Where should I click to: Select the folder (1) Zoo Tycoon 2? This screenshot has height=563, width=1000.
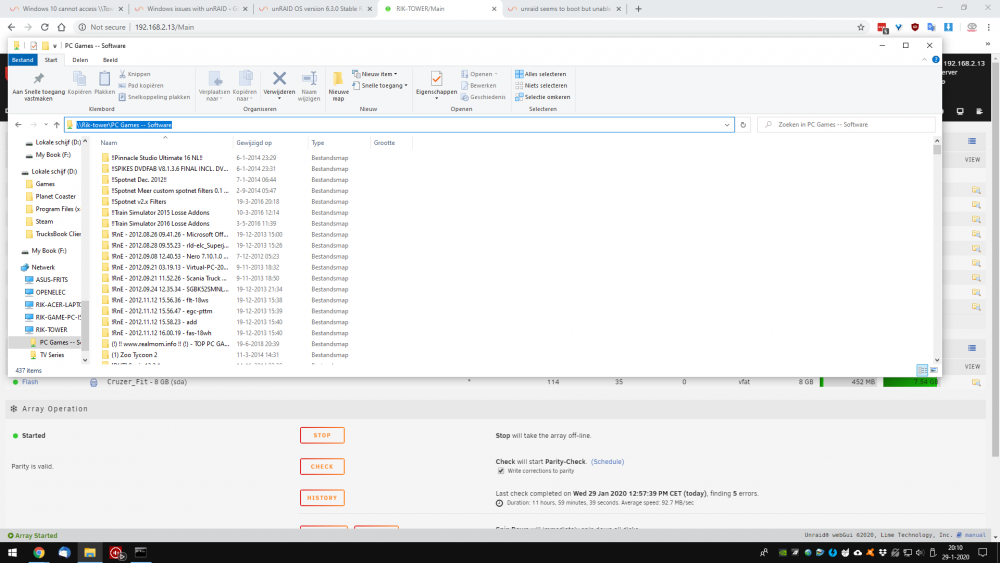134,355
